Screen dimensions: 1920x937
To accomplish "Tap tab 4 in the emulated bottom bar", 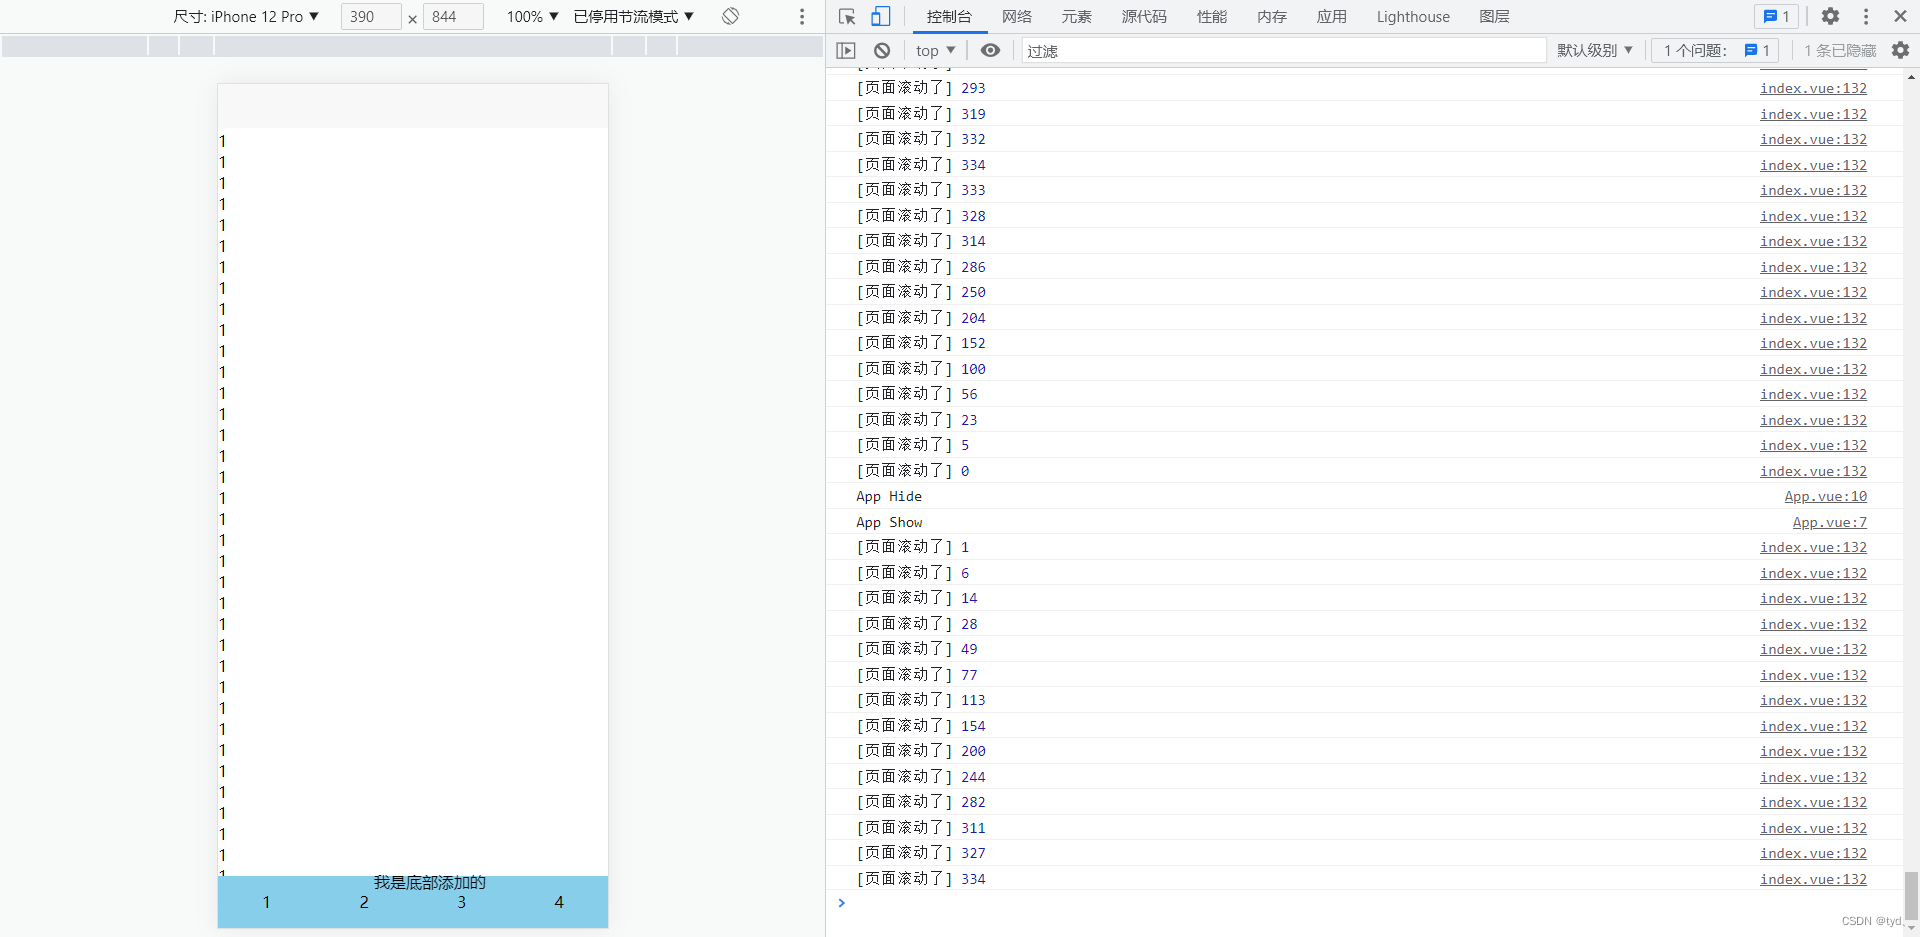I will pos(559,902).
